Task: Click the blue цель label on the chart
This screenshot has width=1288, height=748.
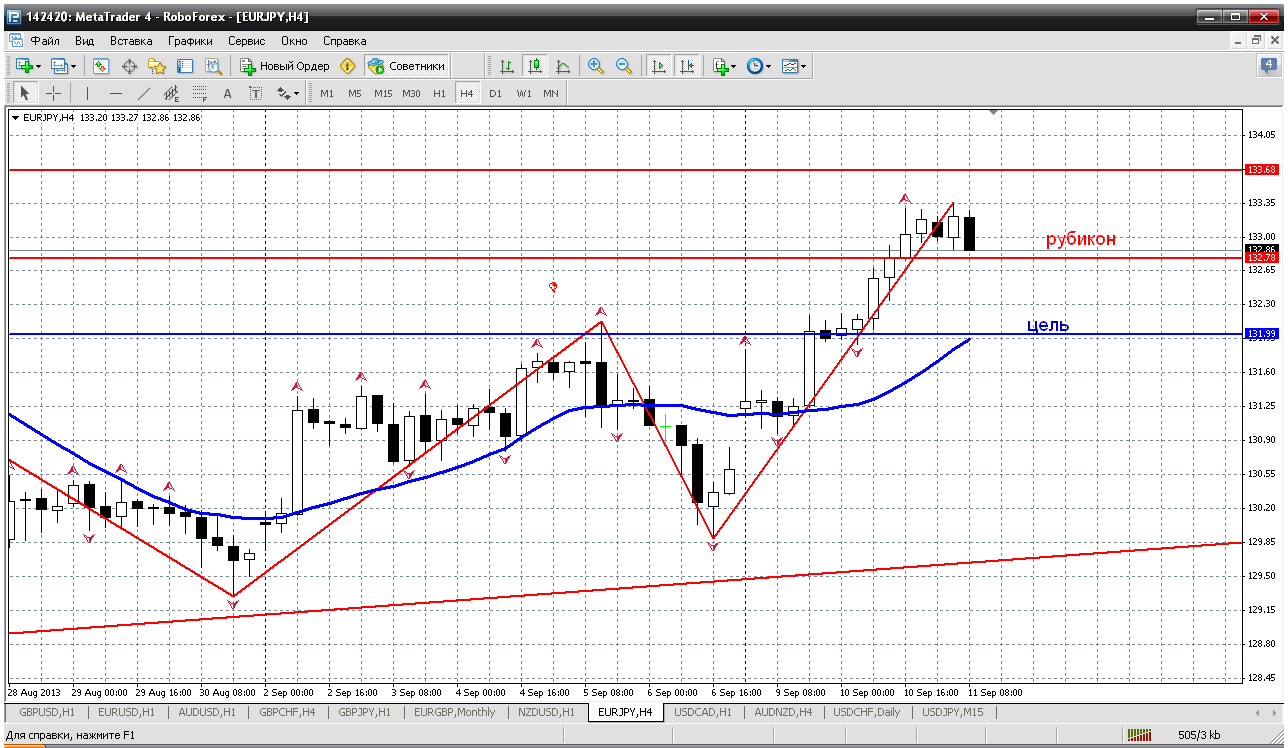Action: click(1048, 325)
